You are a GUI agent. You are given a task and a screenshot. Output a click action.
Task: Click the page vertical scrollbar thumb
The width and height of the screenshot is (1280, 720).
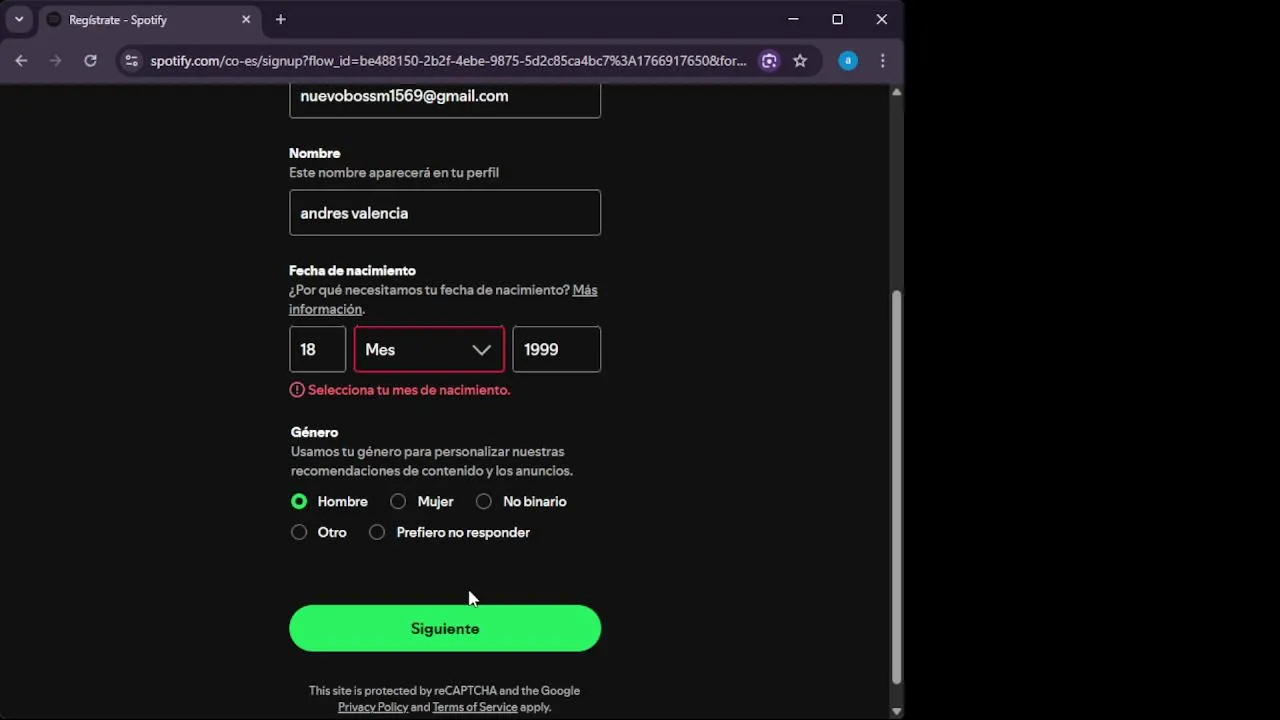pos(896,486)
